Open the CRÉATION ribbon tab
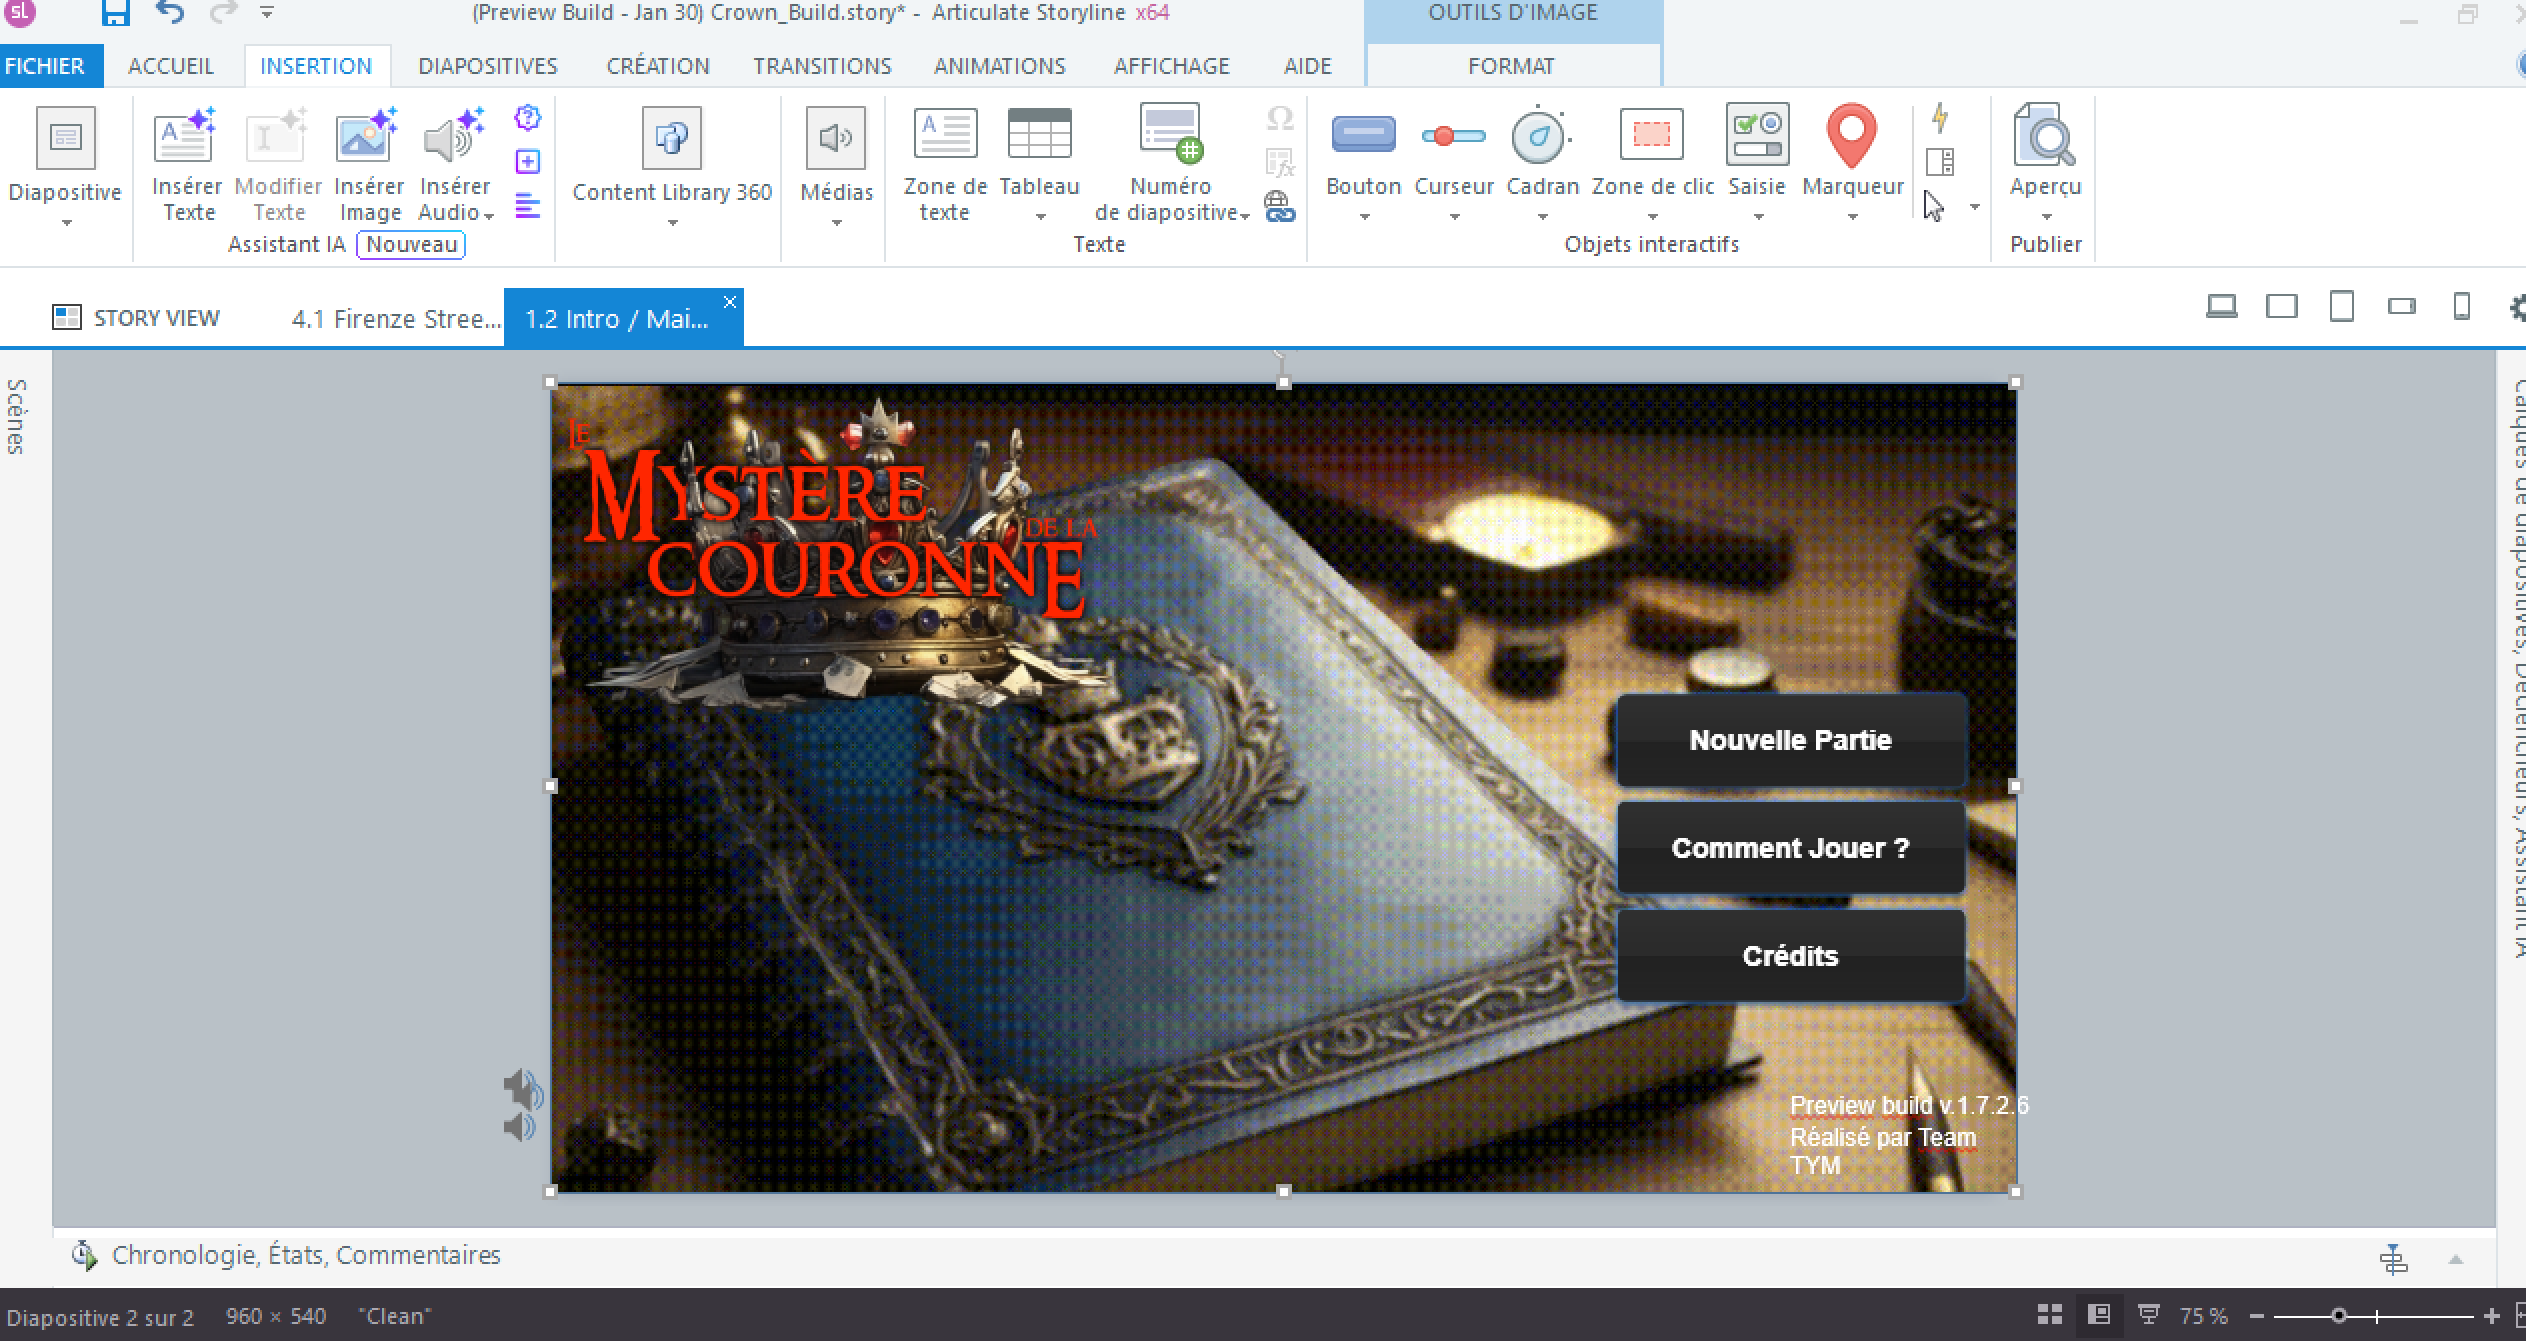The height and width of the screenshot is (1341, 2526). [658, 66]
